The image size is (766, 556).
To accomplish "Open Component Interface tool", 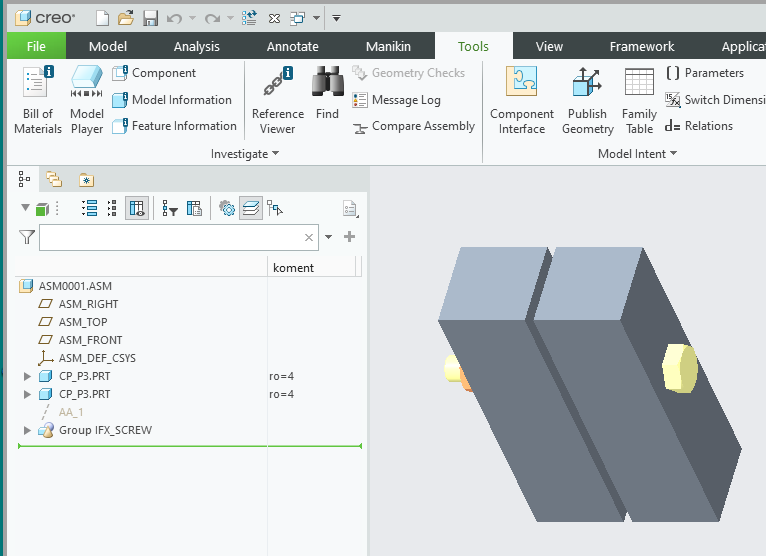I will (x=522, y=100).
